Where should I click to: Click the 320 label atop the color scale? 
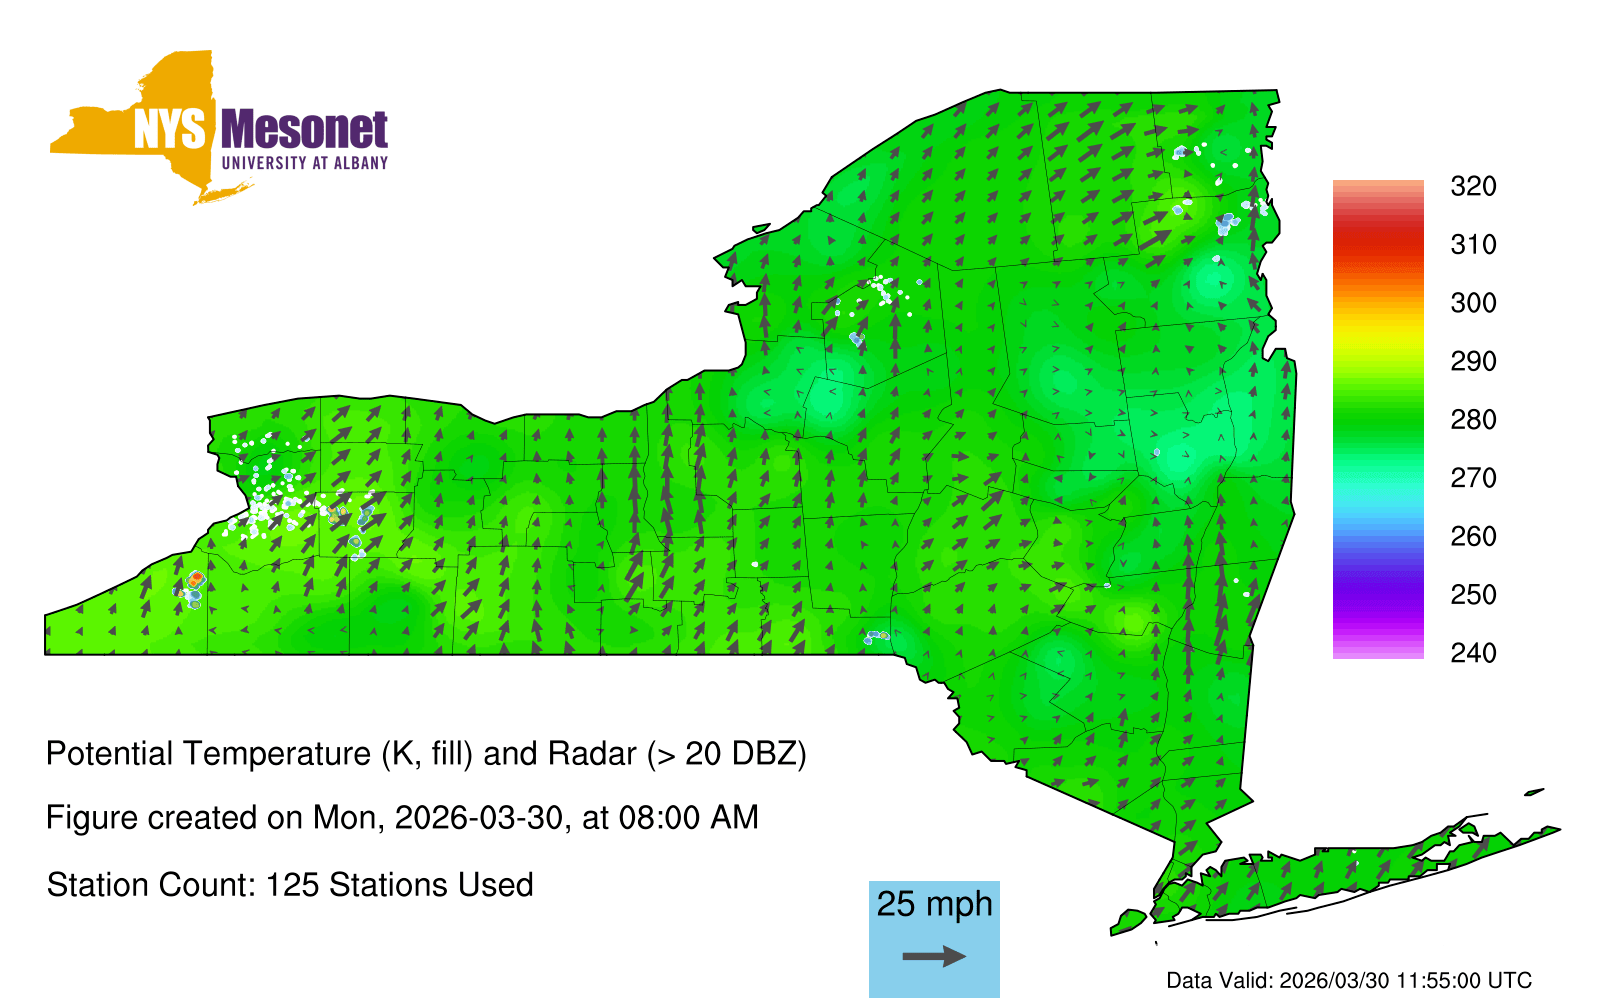(x=1473, y=187)
